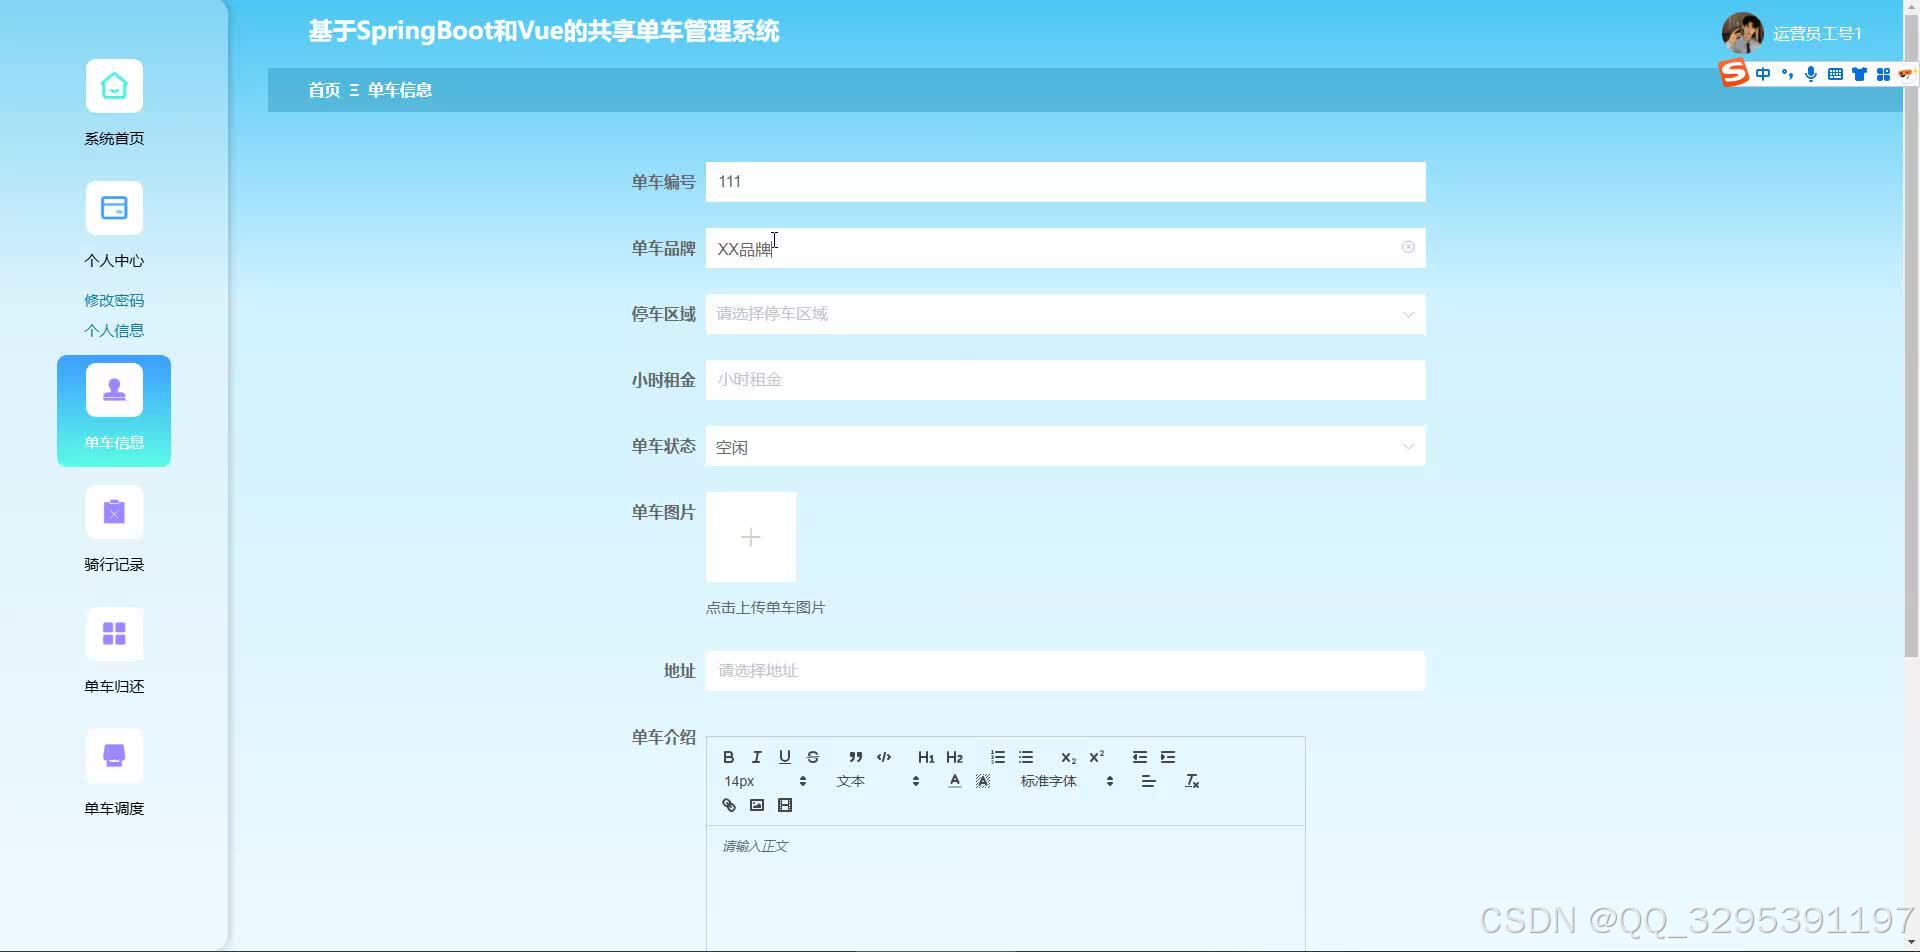This screenshot has height=952, width=1920.
Task: Open Sogou voice input from the tray
Action: click(1810, 73)
